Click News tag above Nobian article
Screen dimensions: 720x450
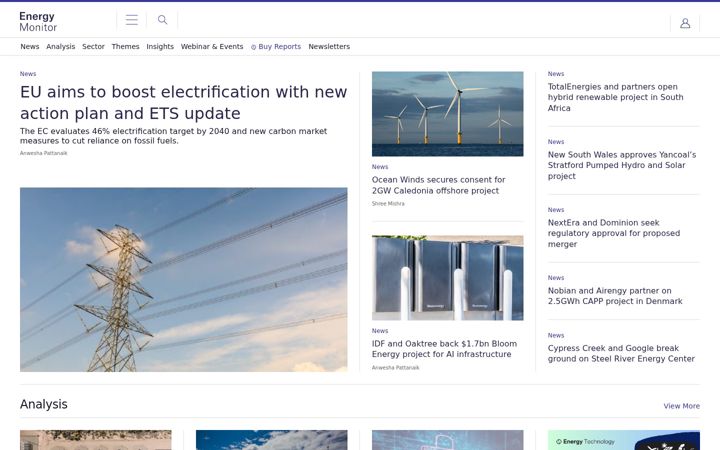pyautogui.click(x=556, y=278)
